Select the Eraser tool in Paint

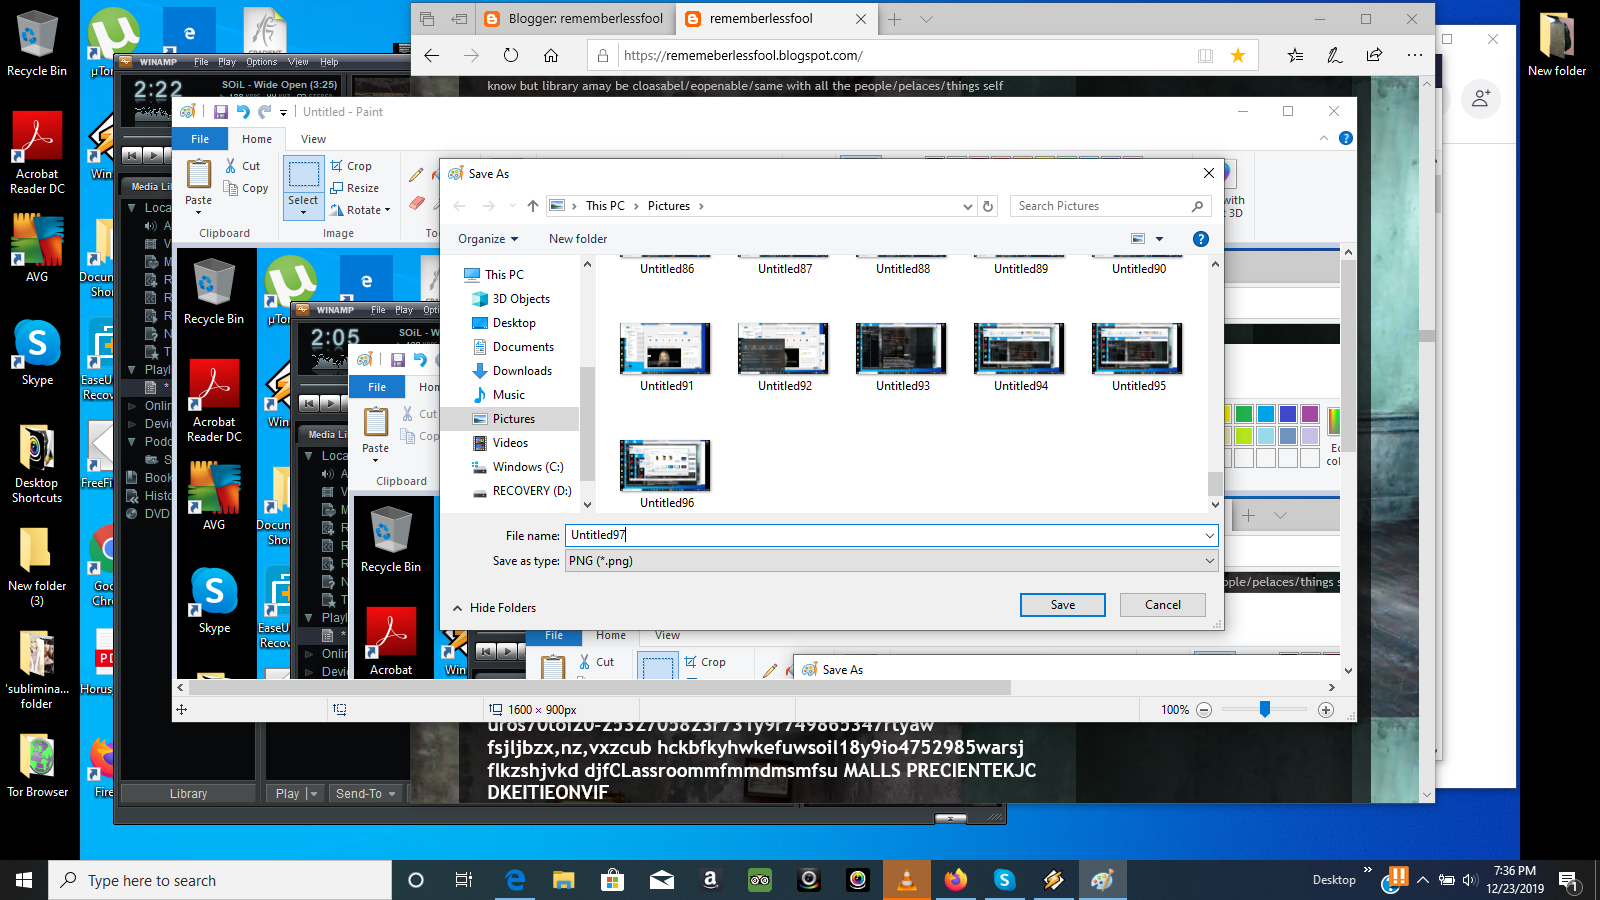[x=417, y=203]
